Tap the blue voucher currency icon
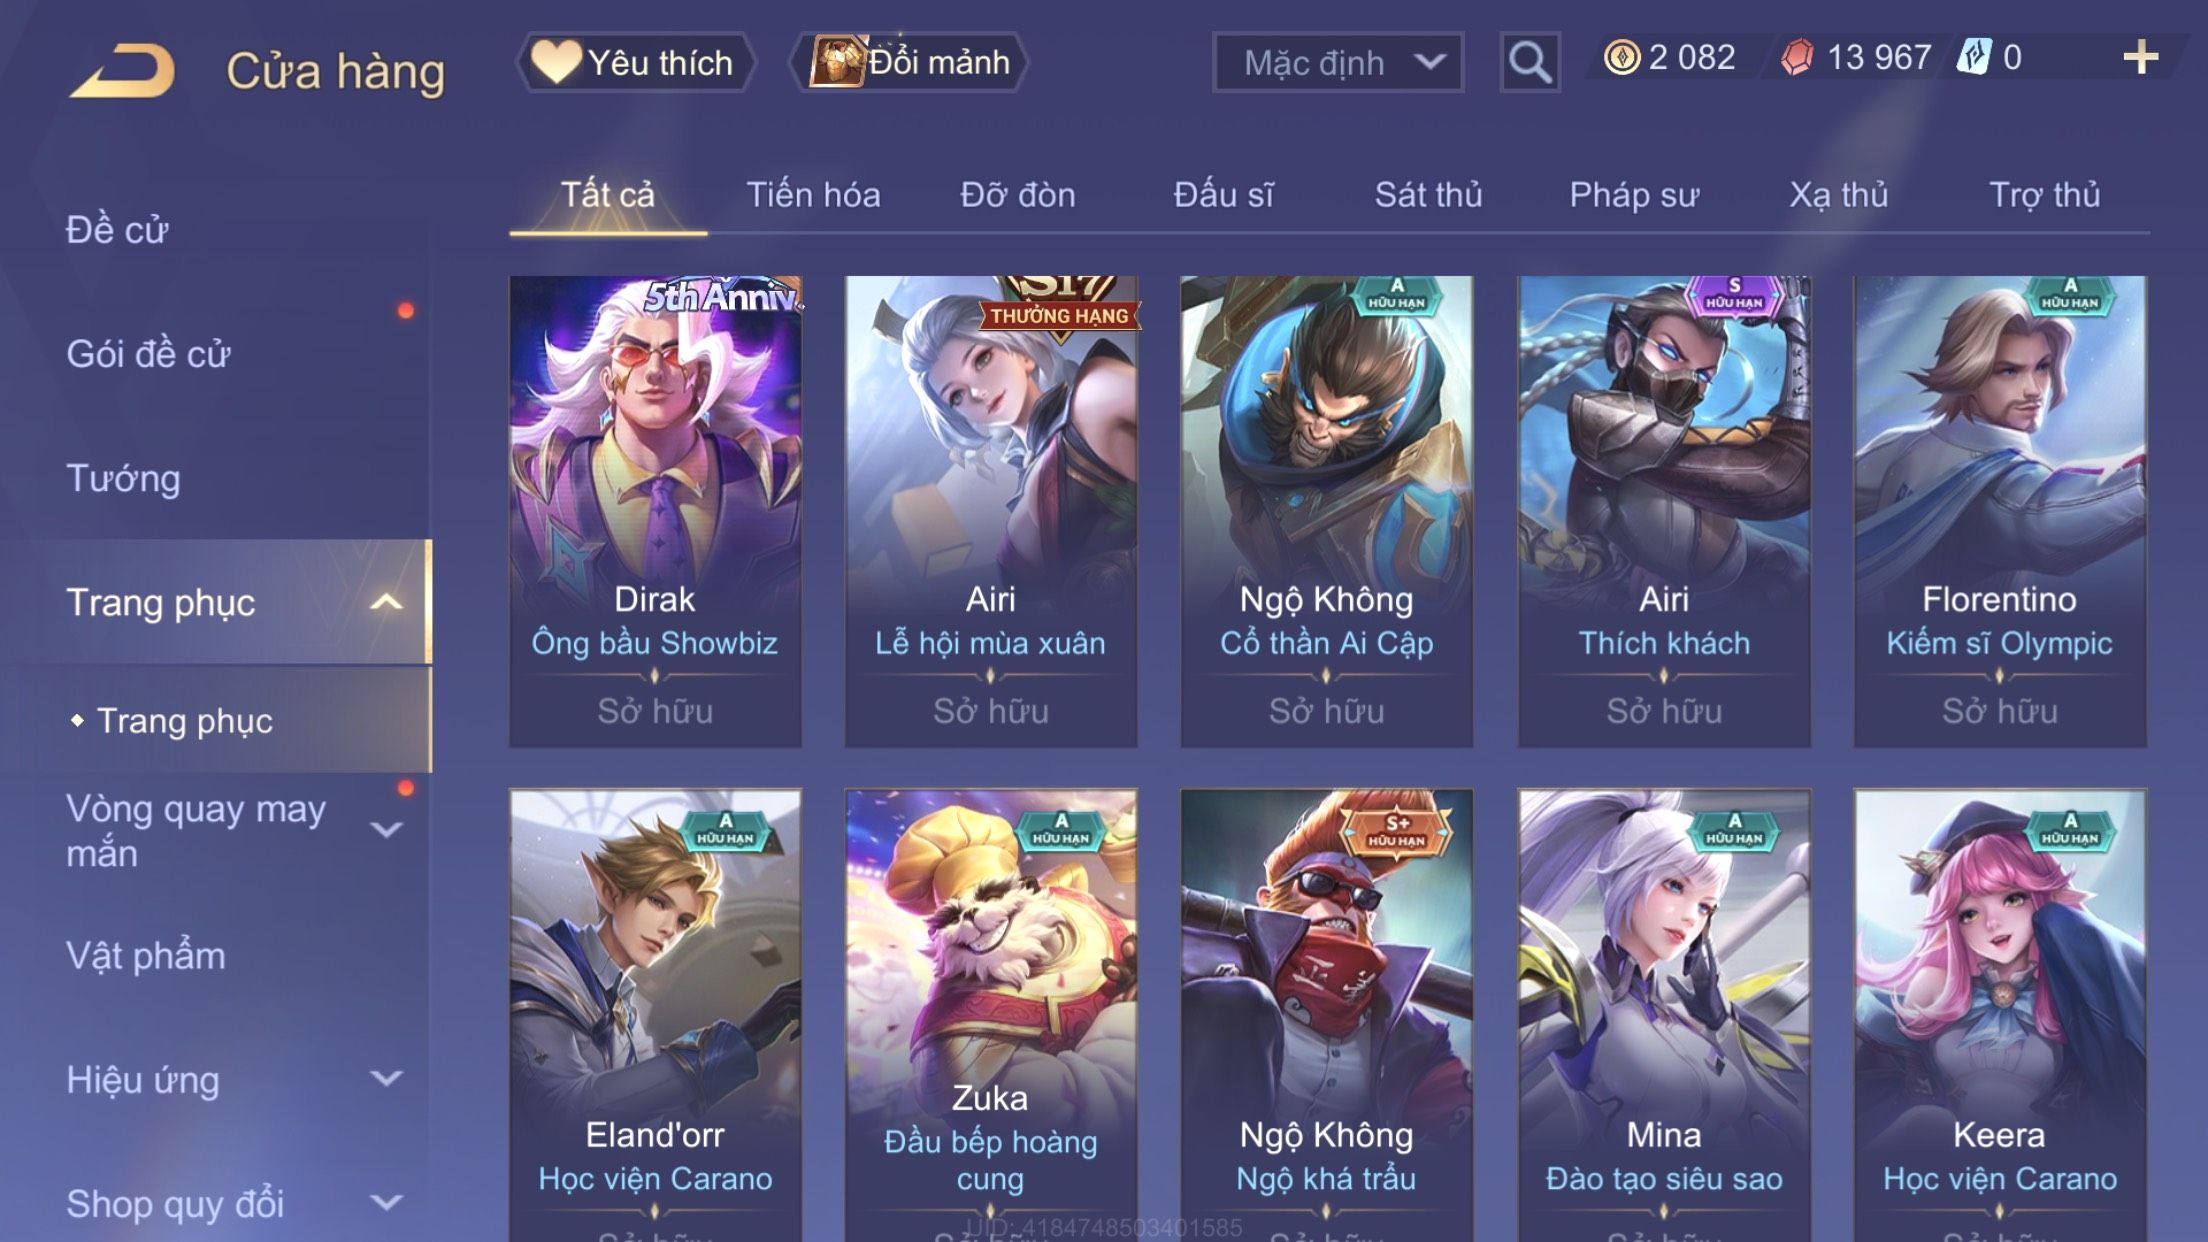 1974,58
